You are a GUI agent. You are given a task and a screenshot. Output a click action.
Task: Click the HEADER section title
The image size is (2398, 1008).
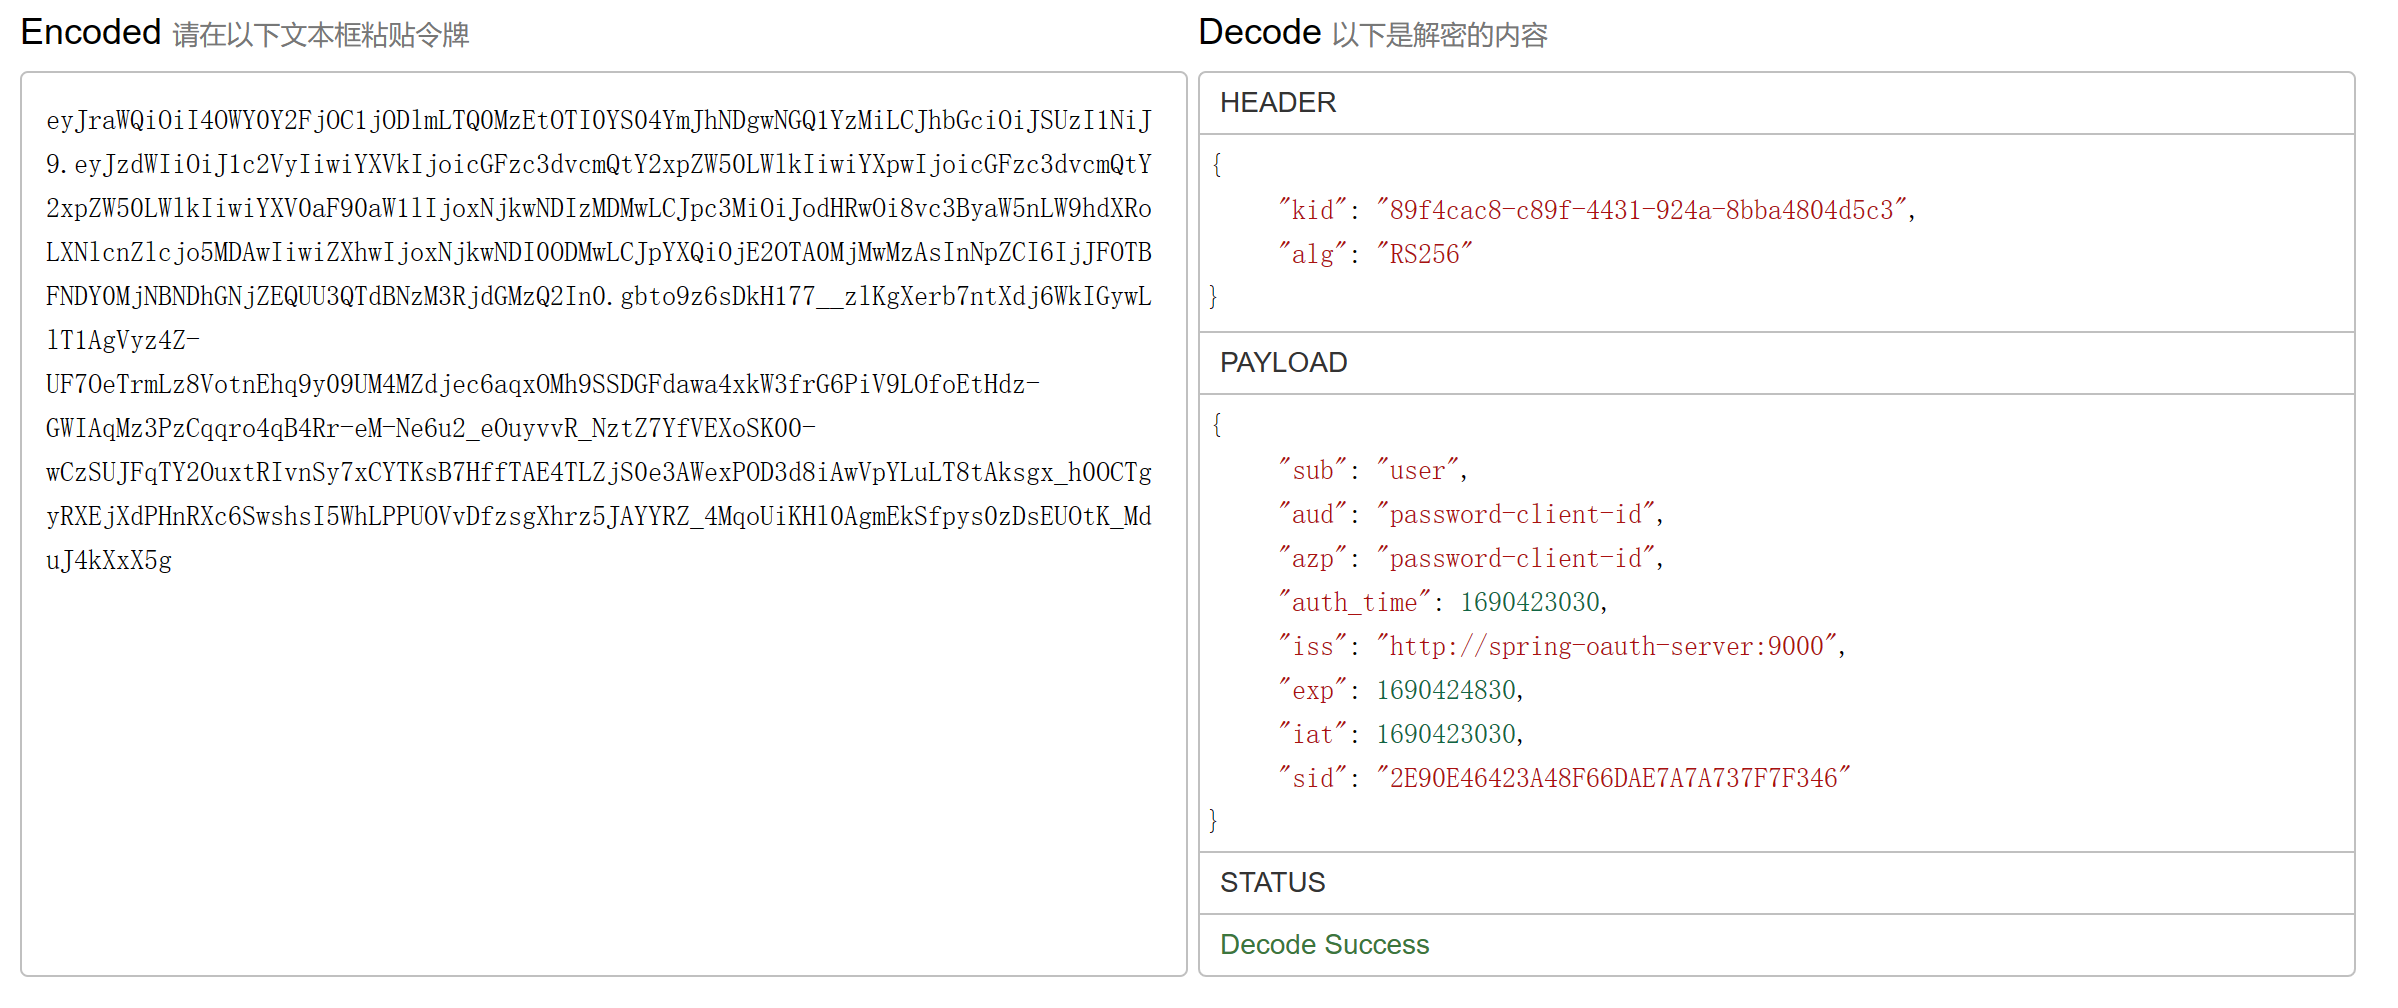point(1278,102)
